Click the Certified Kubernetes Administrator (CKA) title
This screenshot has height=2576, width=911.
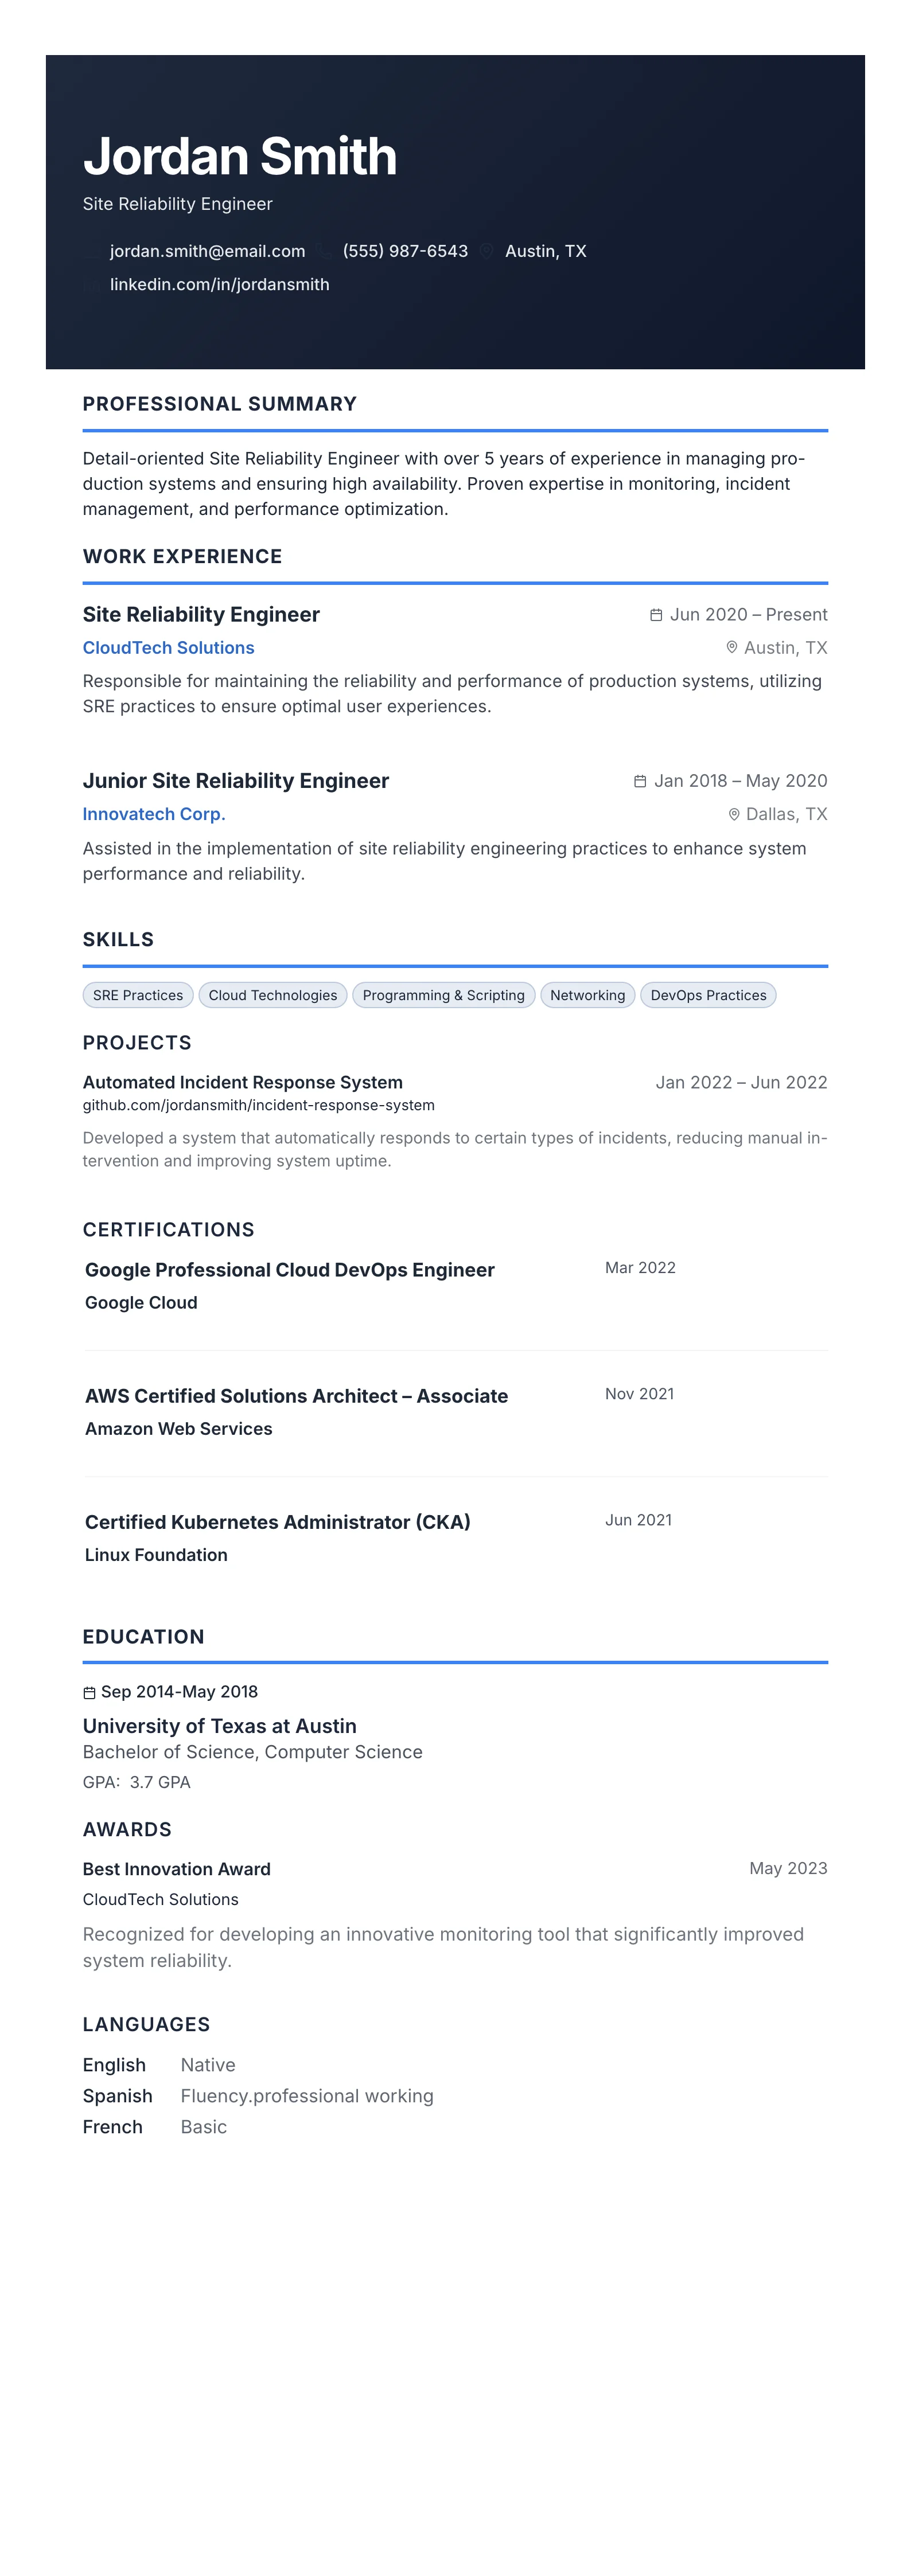(x=277, y=1522)
